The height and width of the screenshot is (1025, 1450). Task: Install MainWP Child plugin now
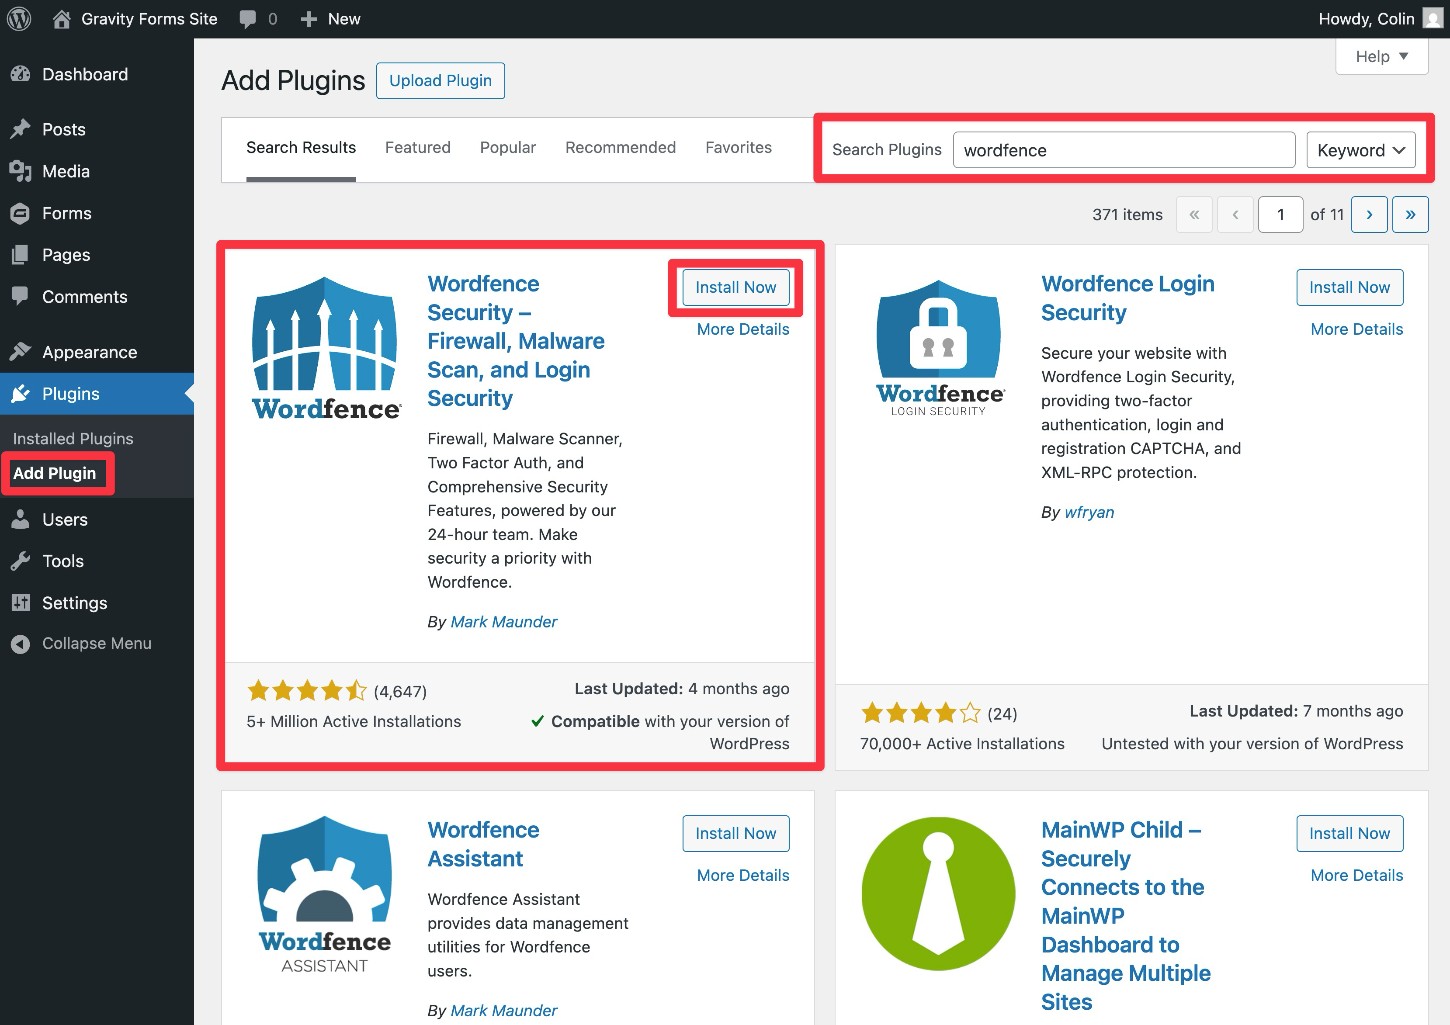[1350, 833]
